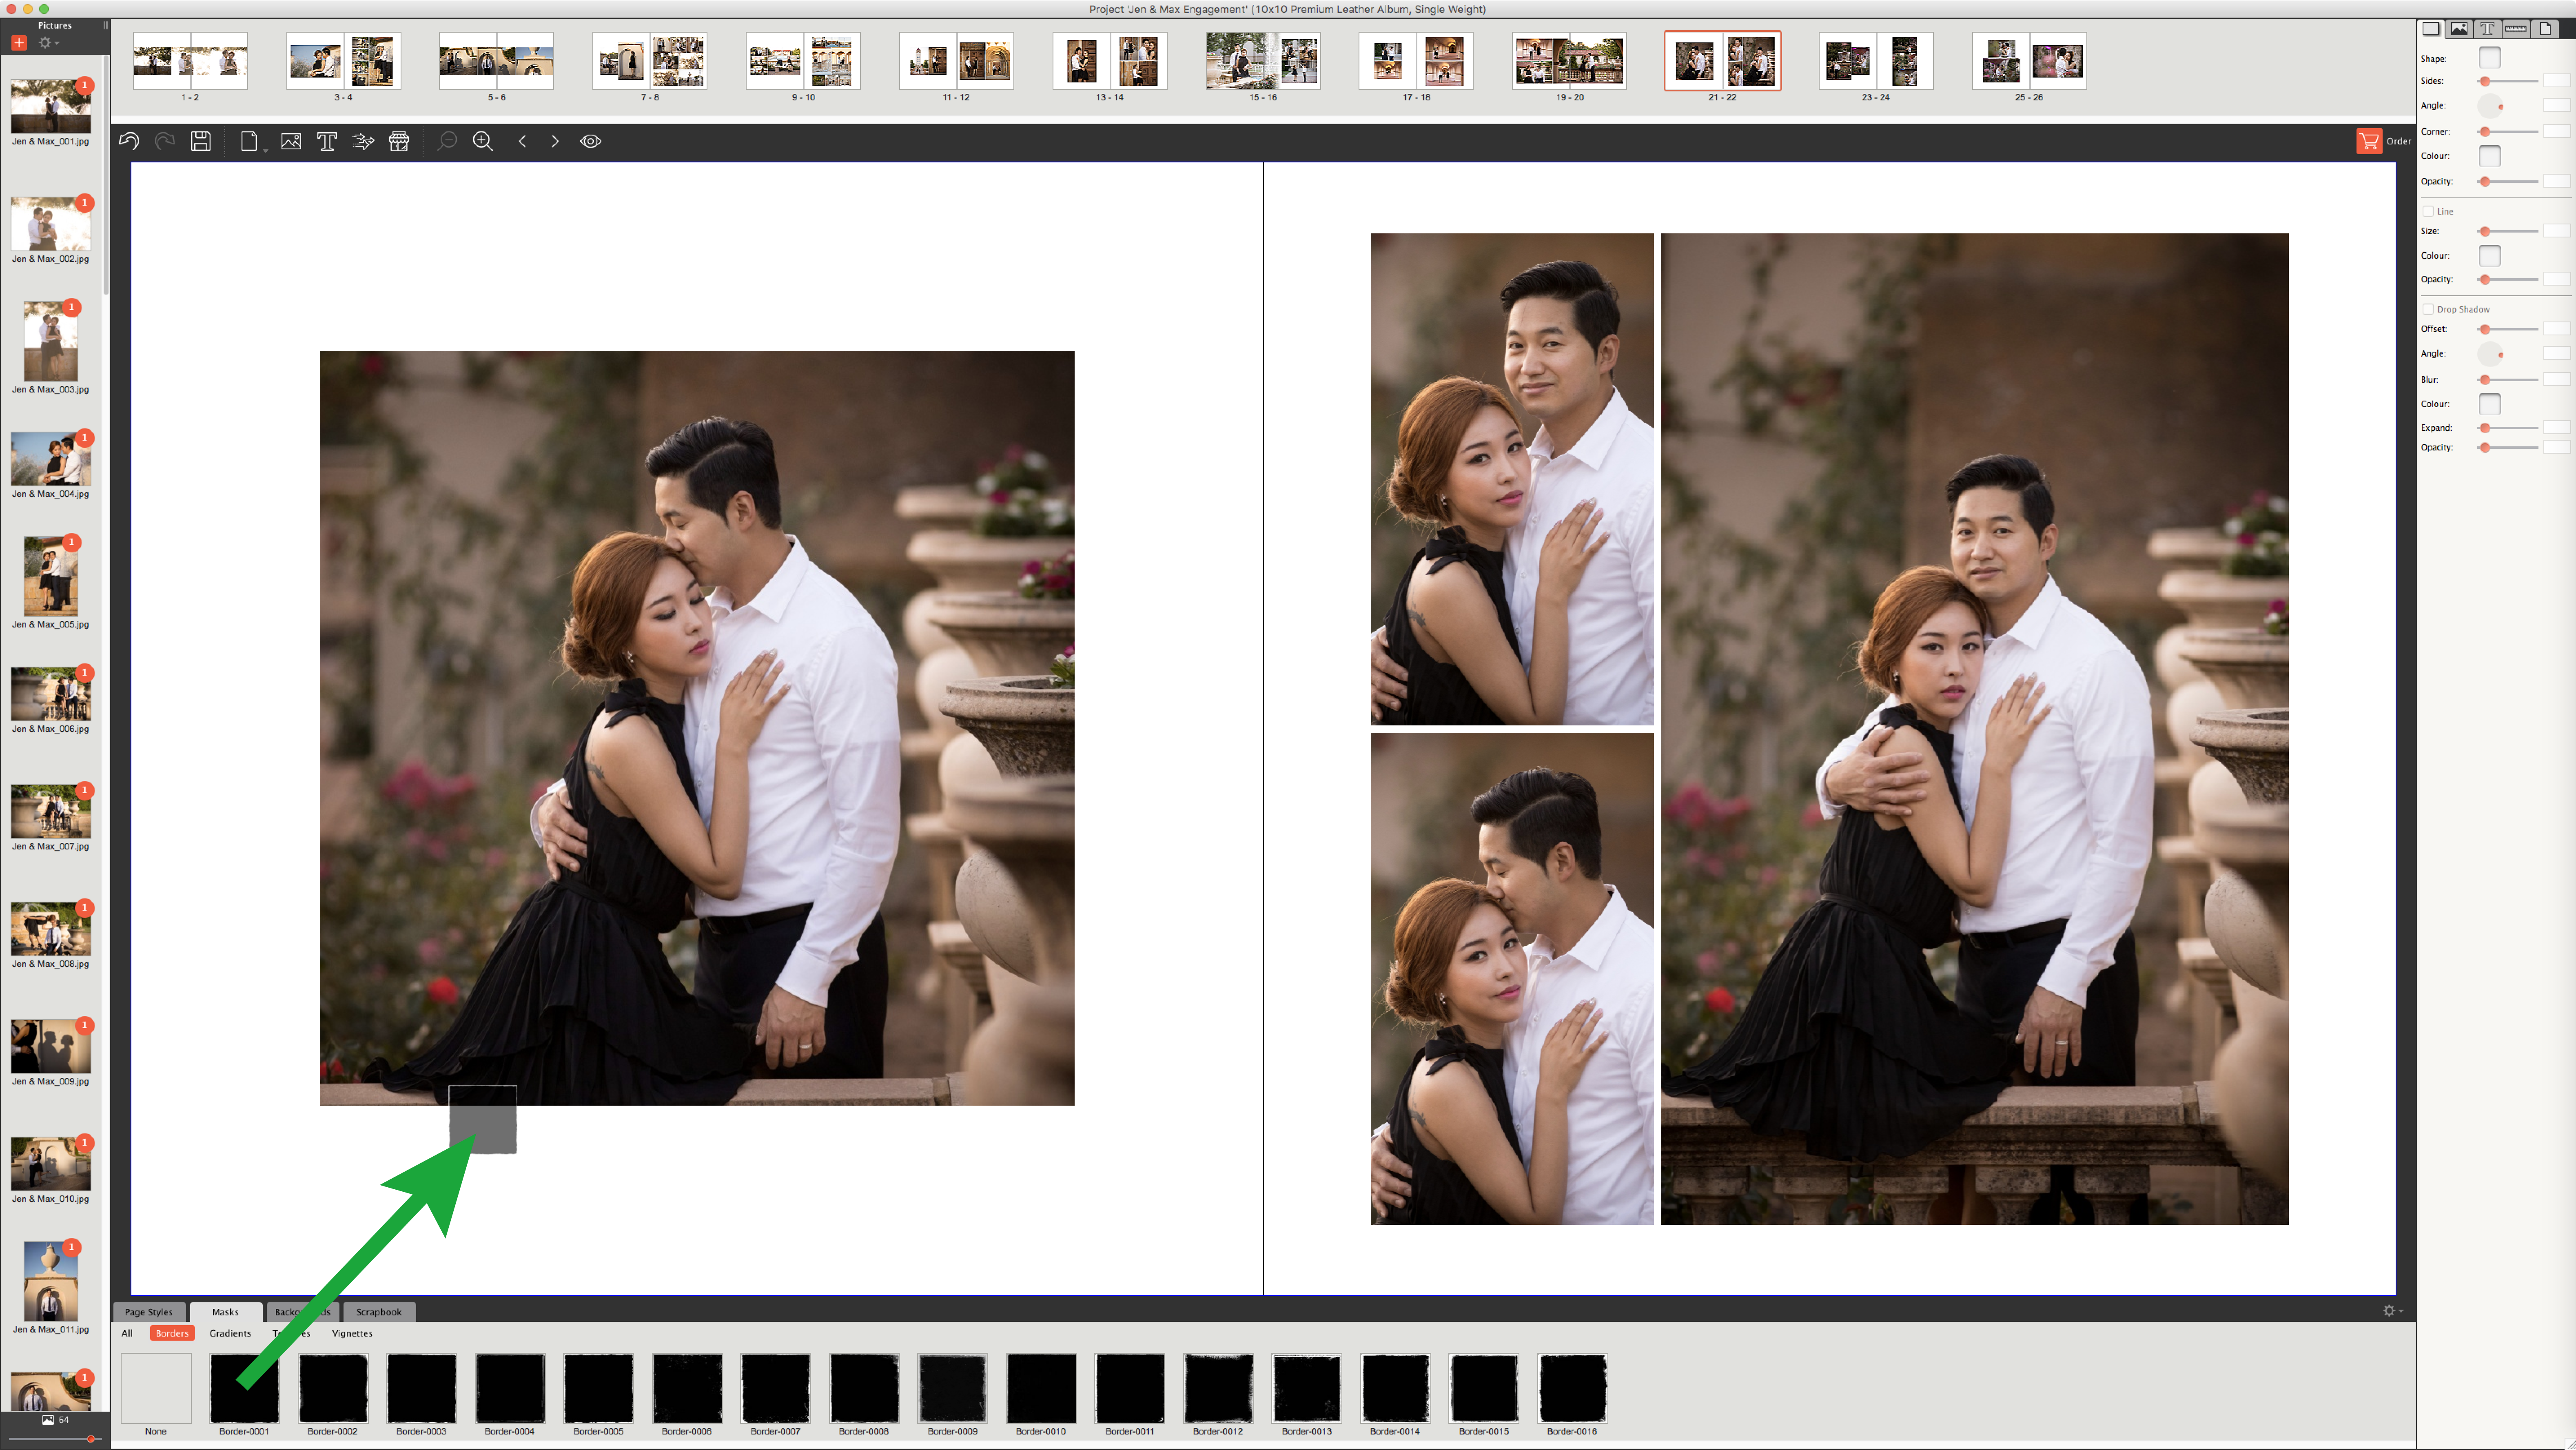Click the Shape selector box
This screenshot has height=1450, width=2576.
[x=2489, y=58]
